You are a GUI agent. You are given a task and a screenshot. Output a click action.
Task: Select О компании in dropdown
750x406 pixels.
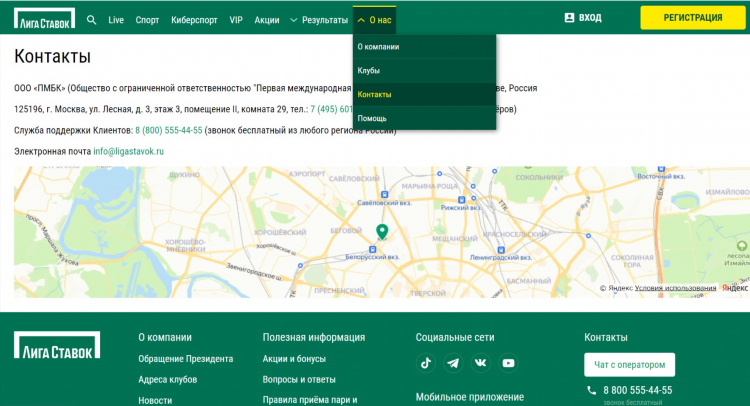click(x=424, y=47)
